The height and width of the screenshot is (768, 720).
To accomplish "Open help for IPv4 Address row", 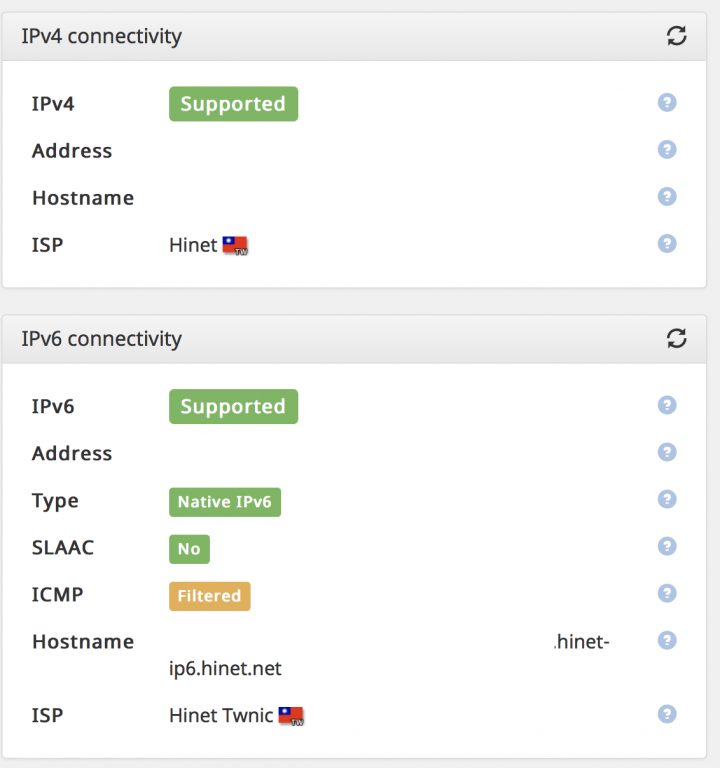I will click(x=667, y=149).
